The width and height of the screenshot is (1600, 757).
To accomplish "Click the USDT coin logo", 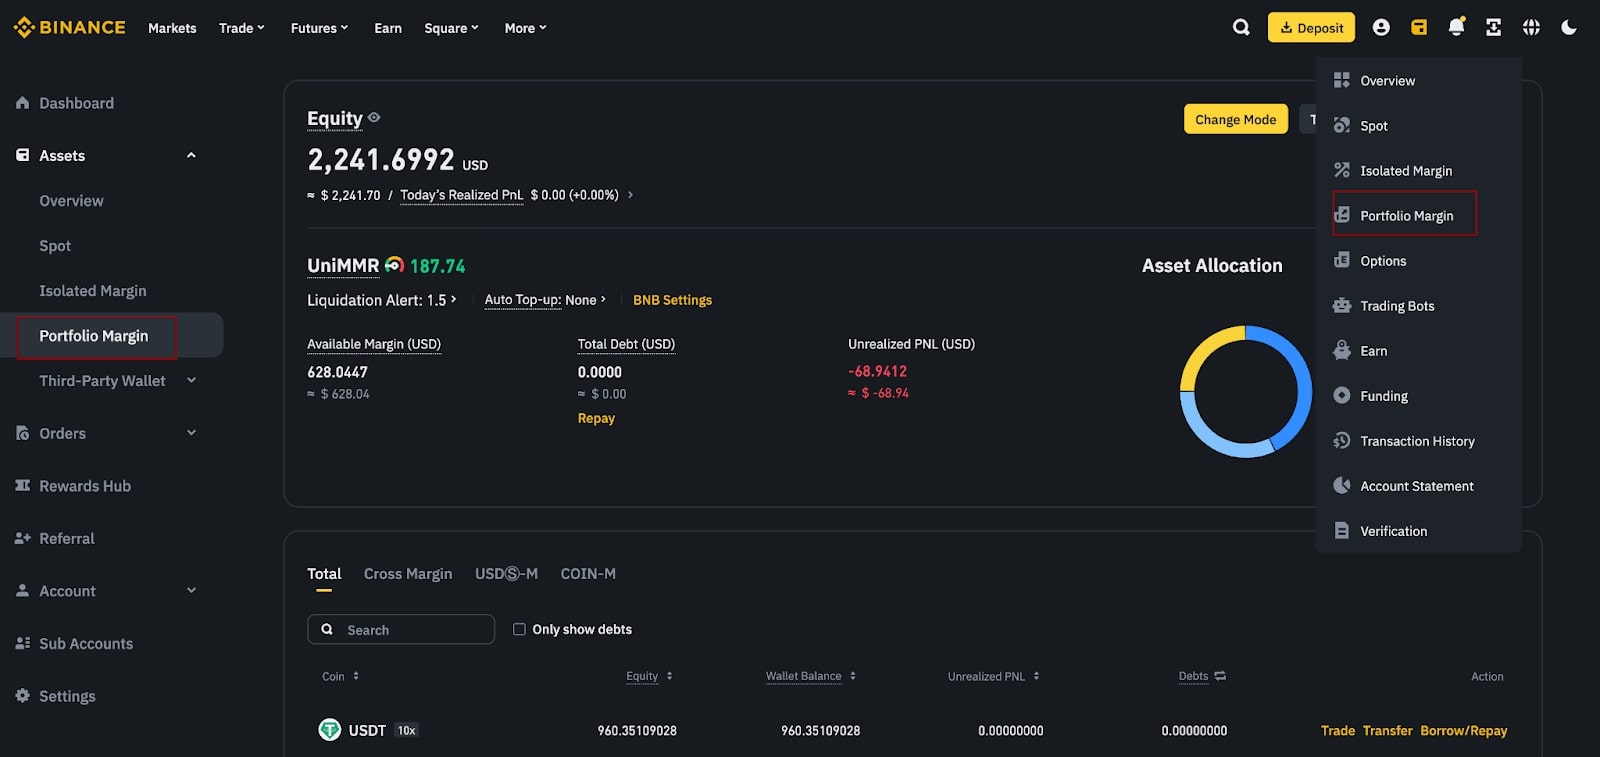I will tap(329, 730).
